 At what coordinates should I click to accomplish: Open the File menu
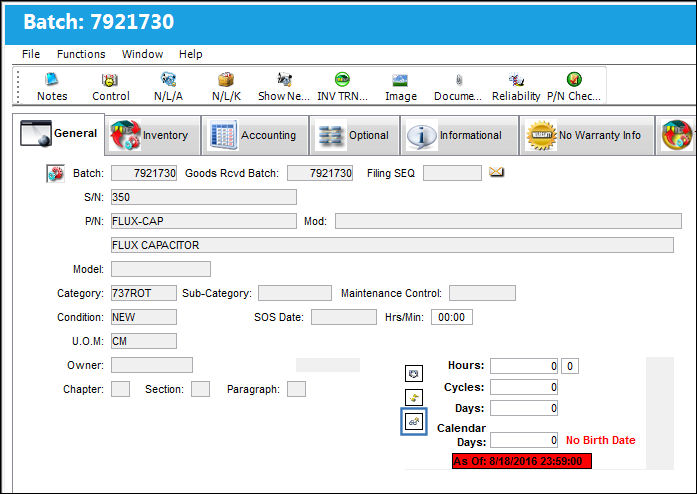31,54
